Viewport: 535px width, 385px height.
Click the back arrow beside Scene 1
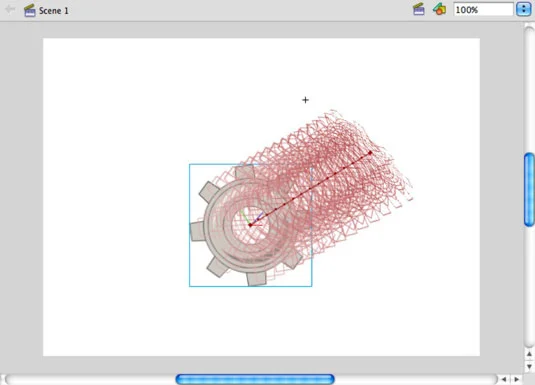coord(10,9)
